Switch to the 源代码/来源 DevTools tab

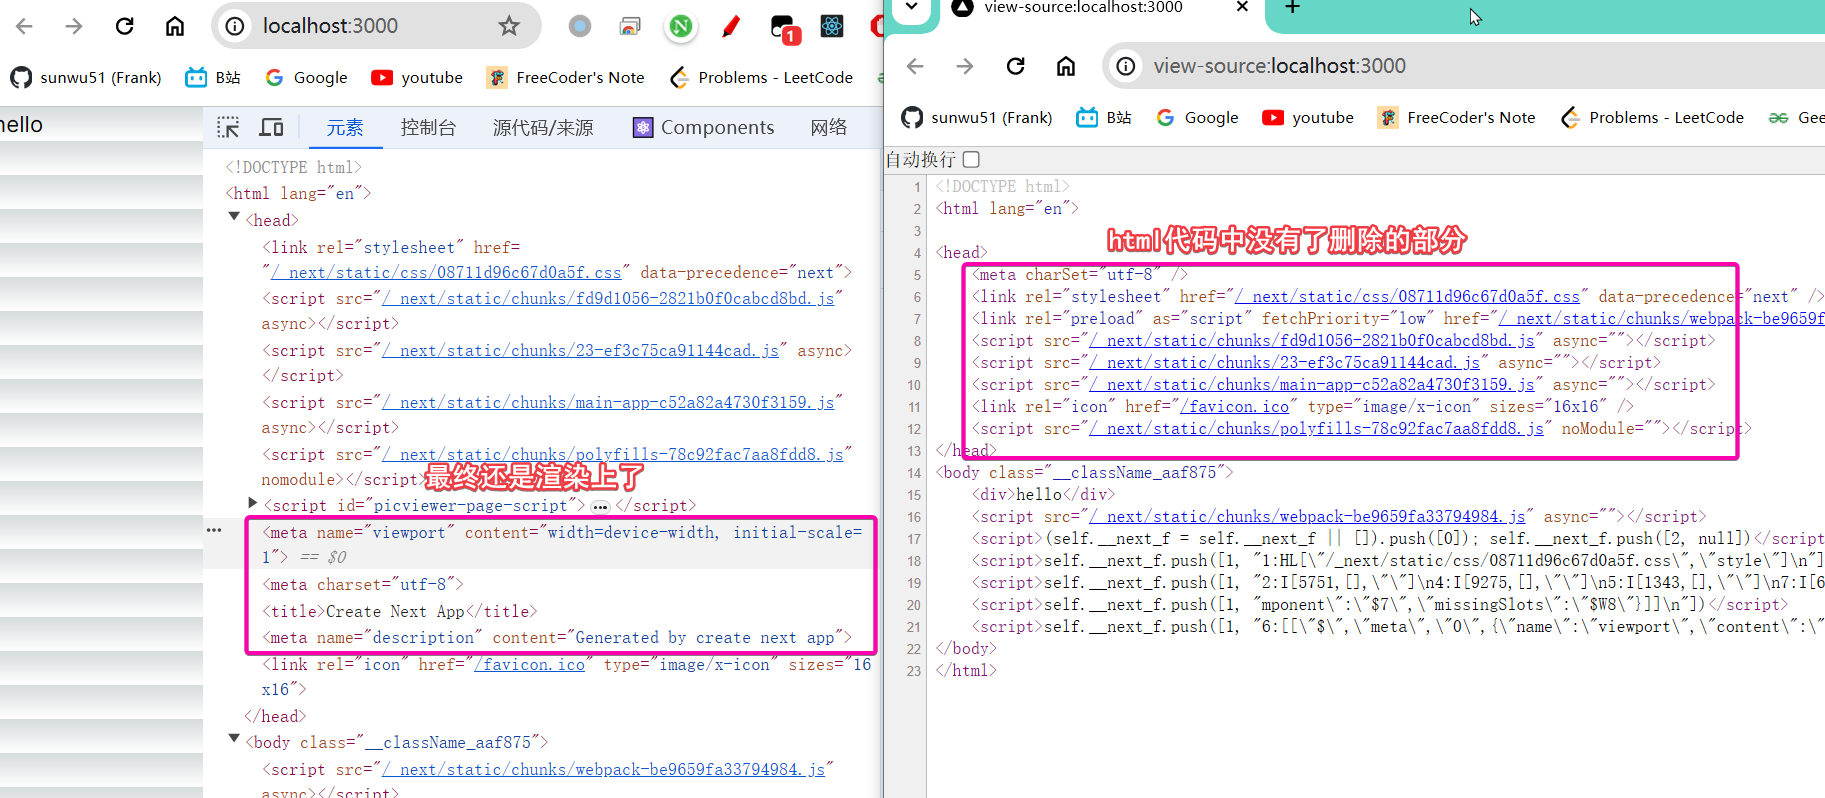543,127
